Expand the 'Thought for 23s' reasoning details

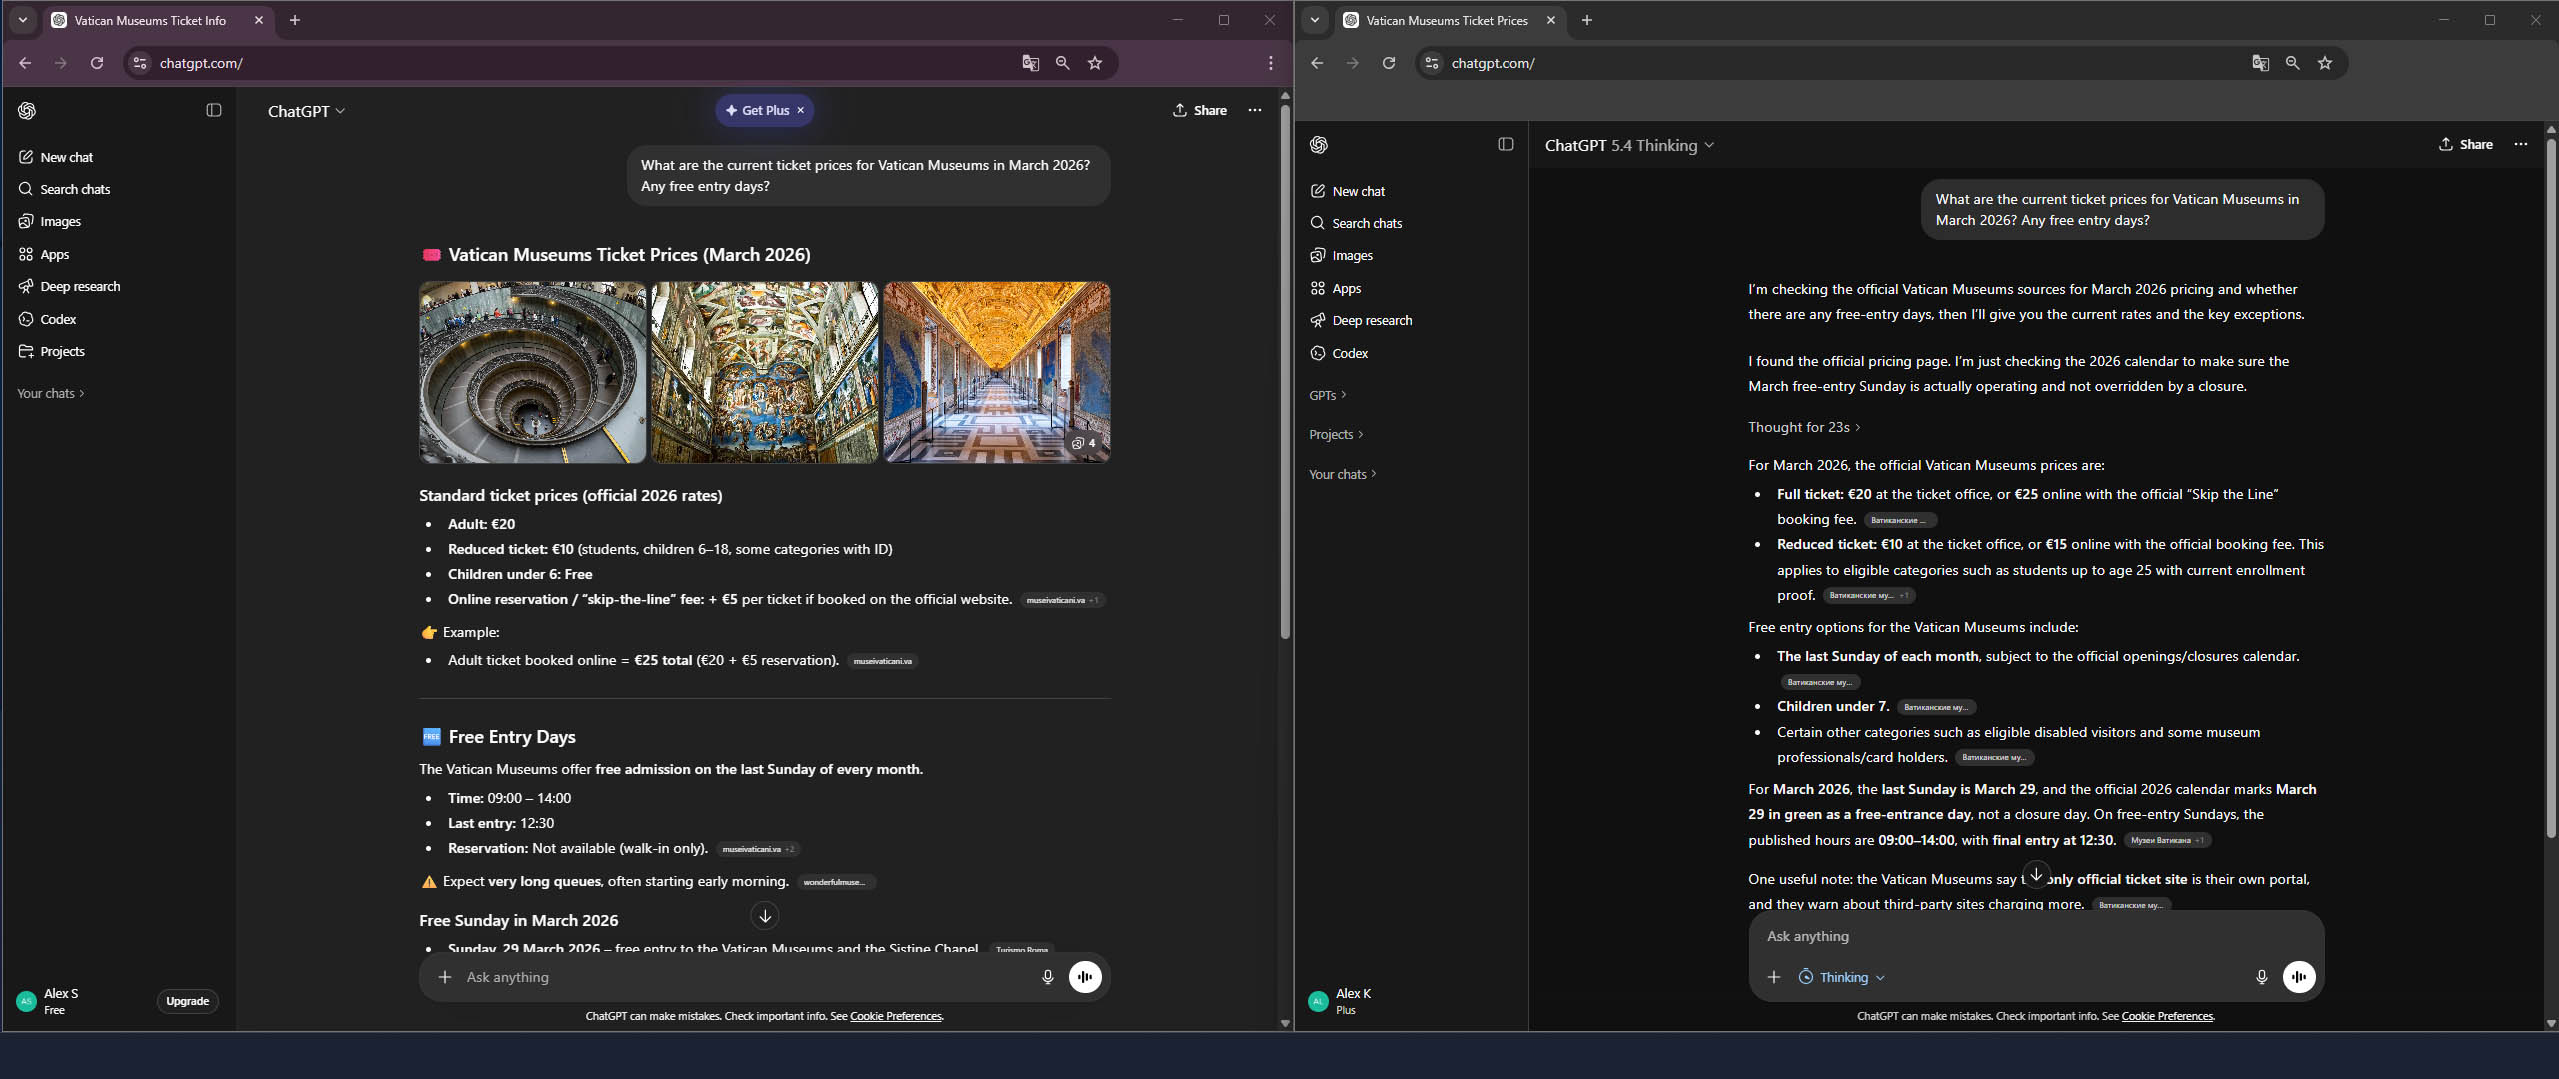pos(1804,427)
